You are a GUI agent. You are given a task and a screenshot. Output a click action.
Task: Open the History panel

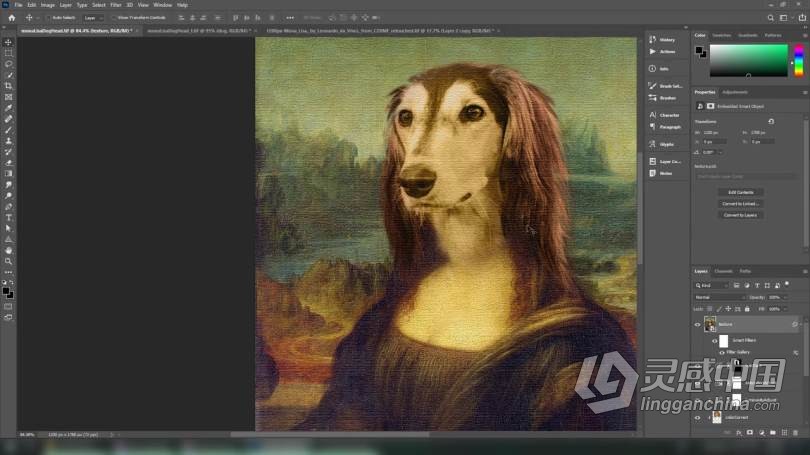click(x=663, y=39)
